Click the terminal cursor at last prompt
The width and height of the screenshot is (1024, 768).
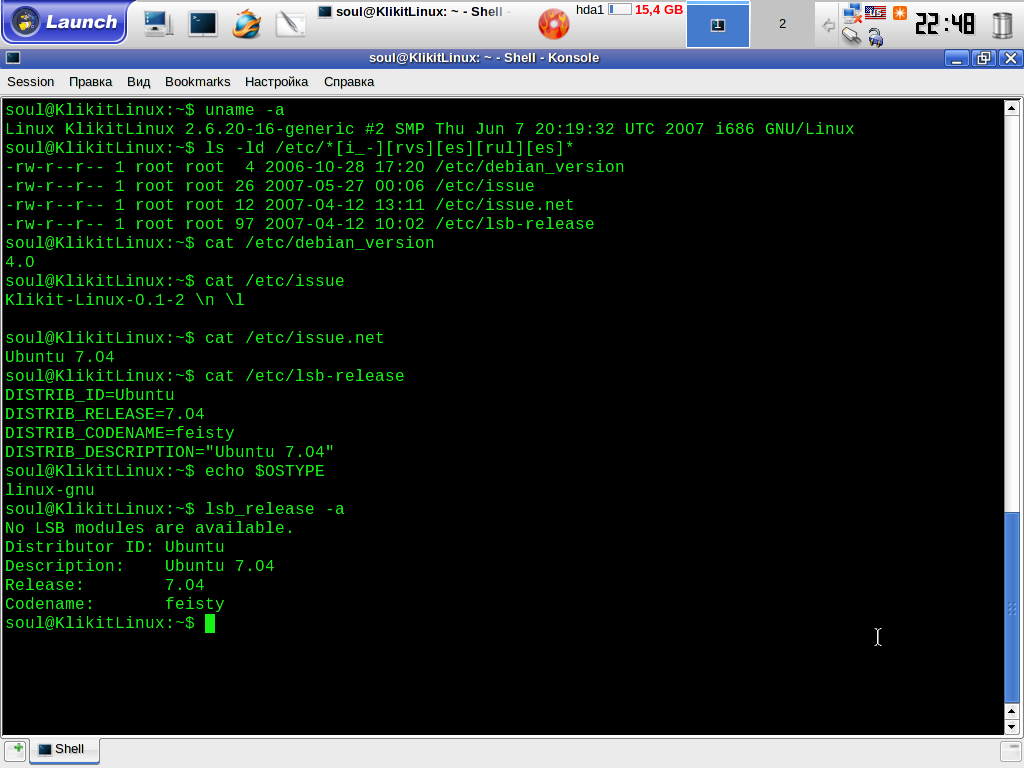click(x=210, y=624)
